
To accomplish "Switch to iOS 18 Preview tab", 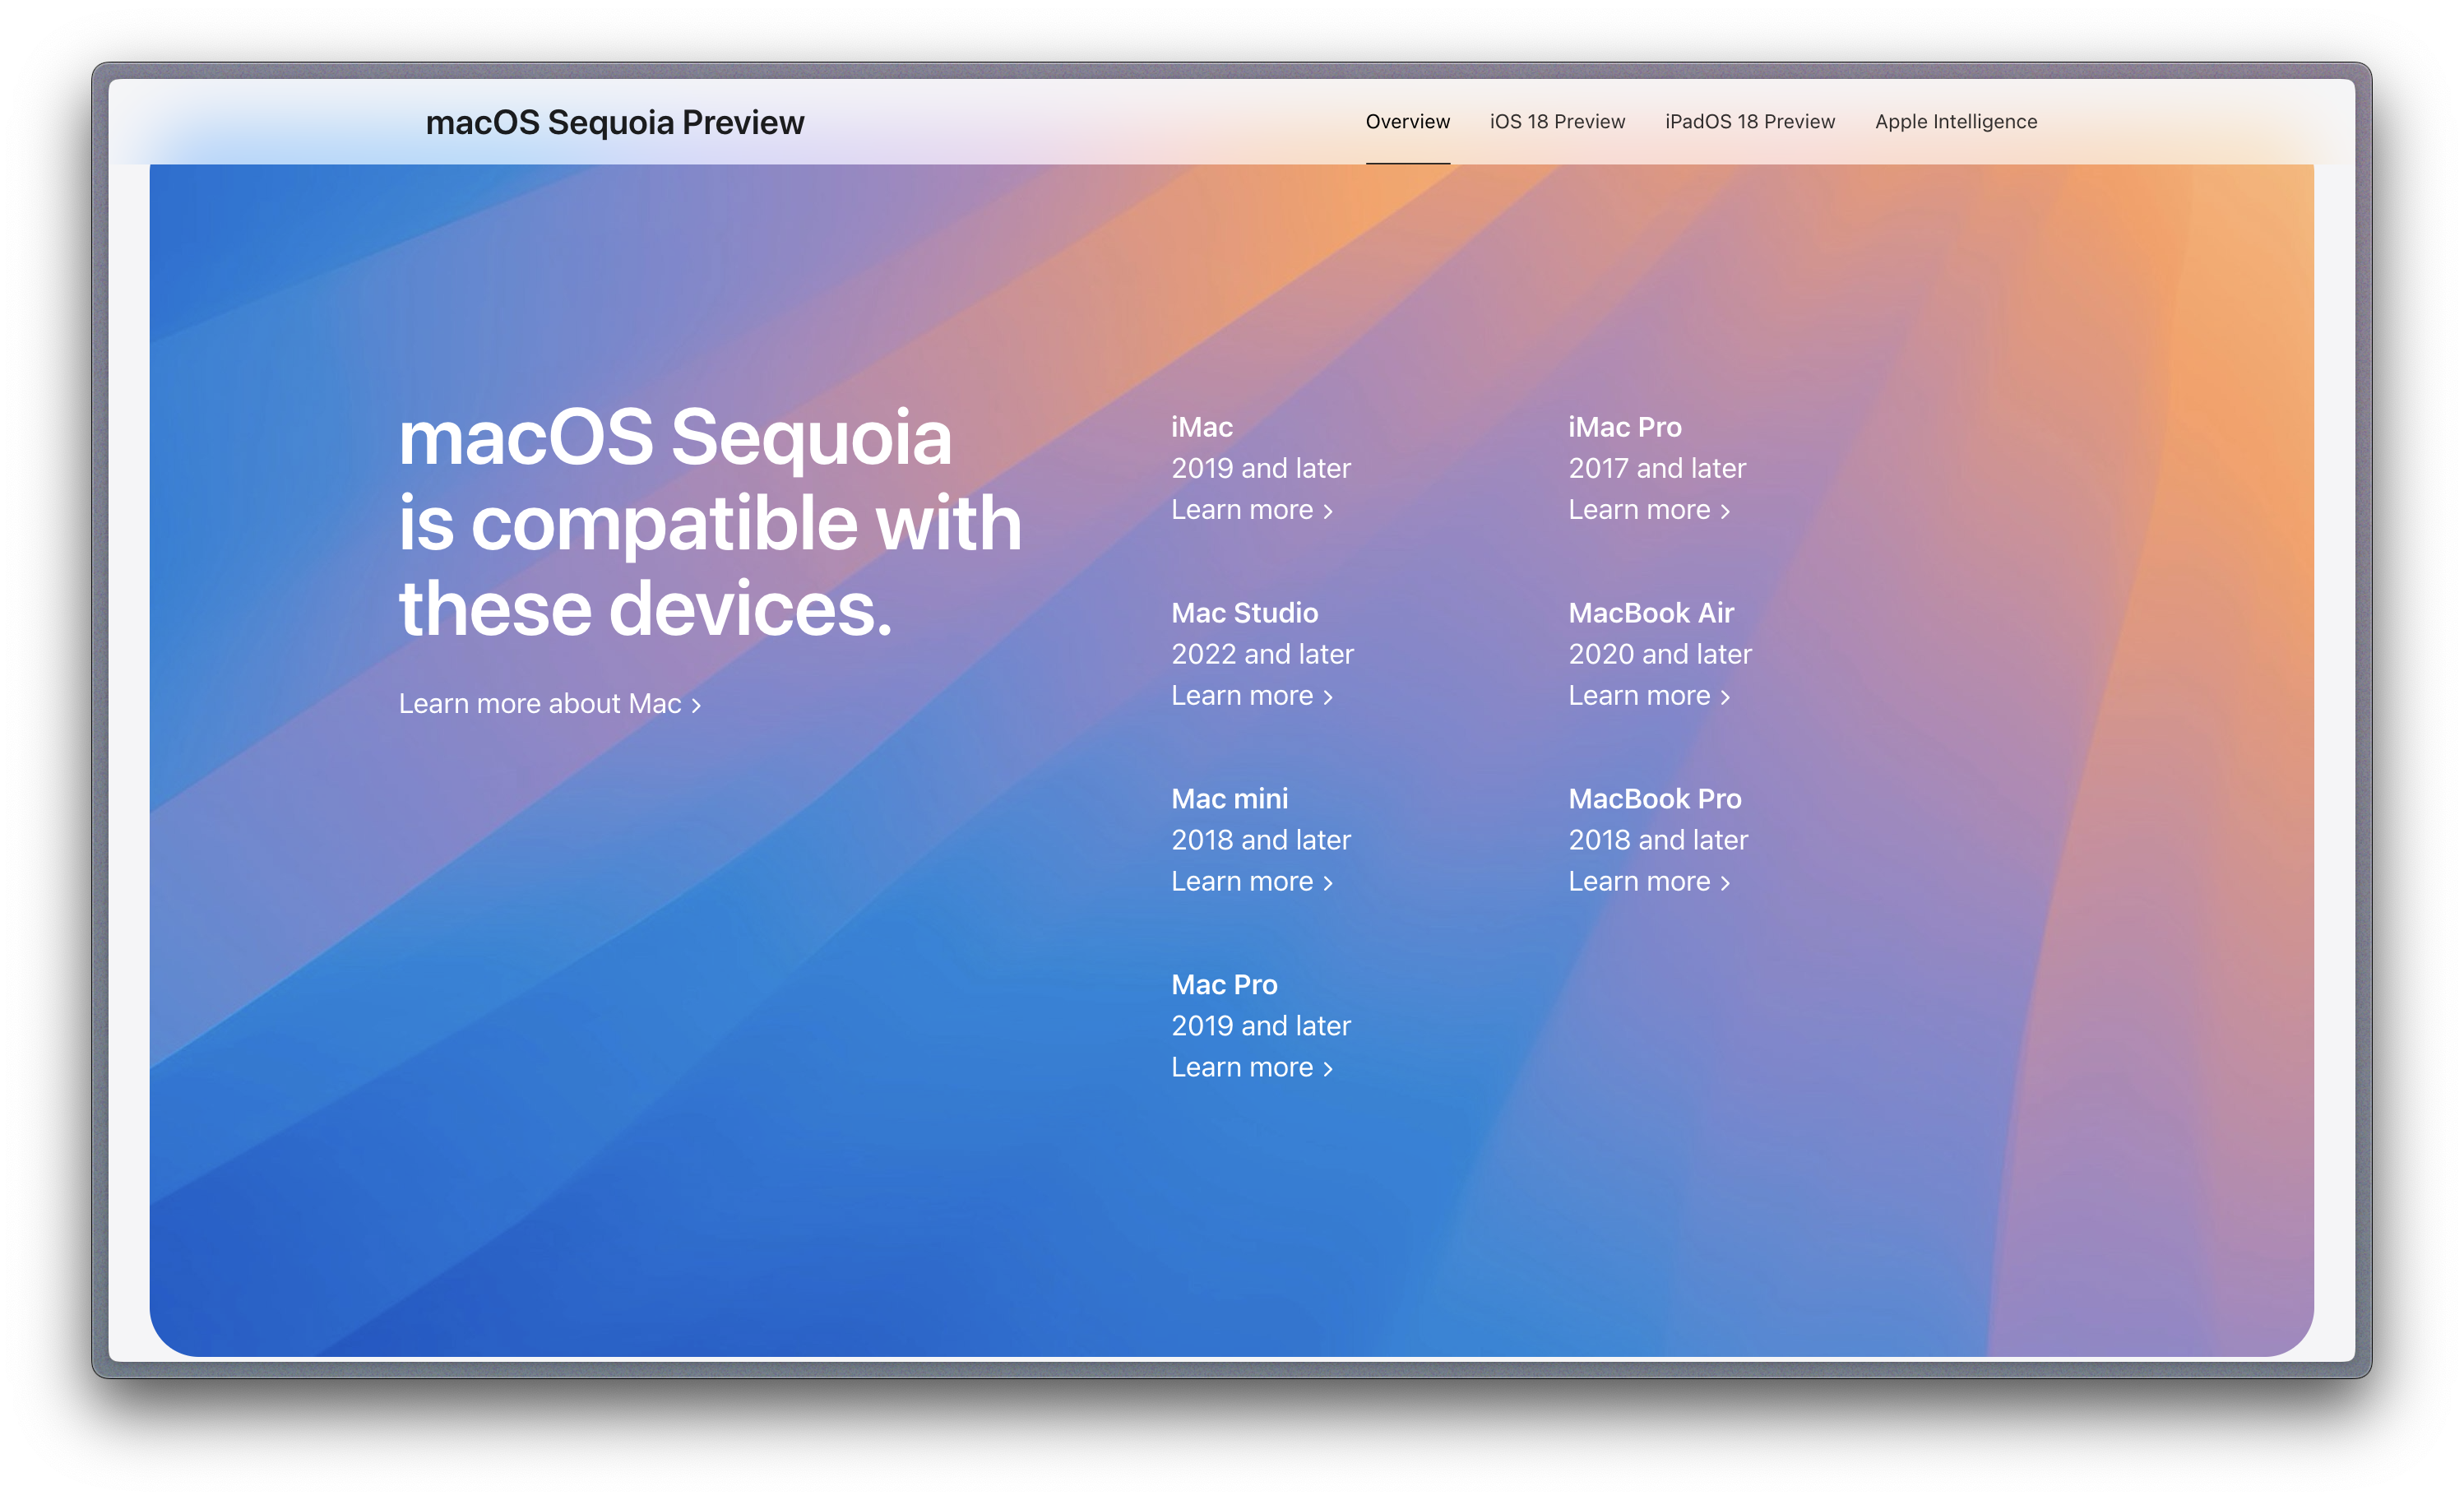I will point(1557,122).
